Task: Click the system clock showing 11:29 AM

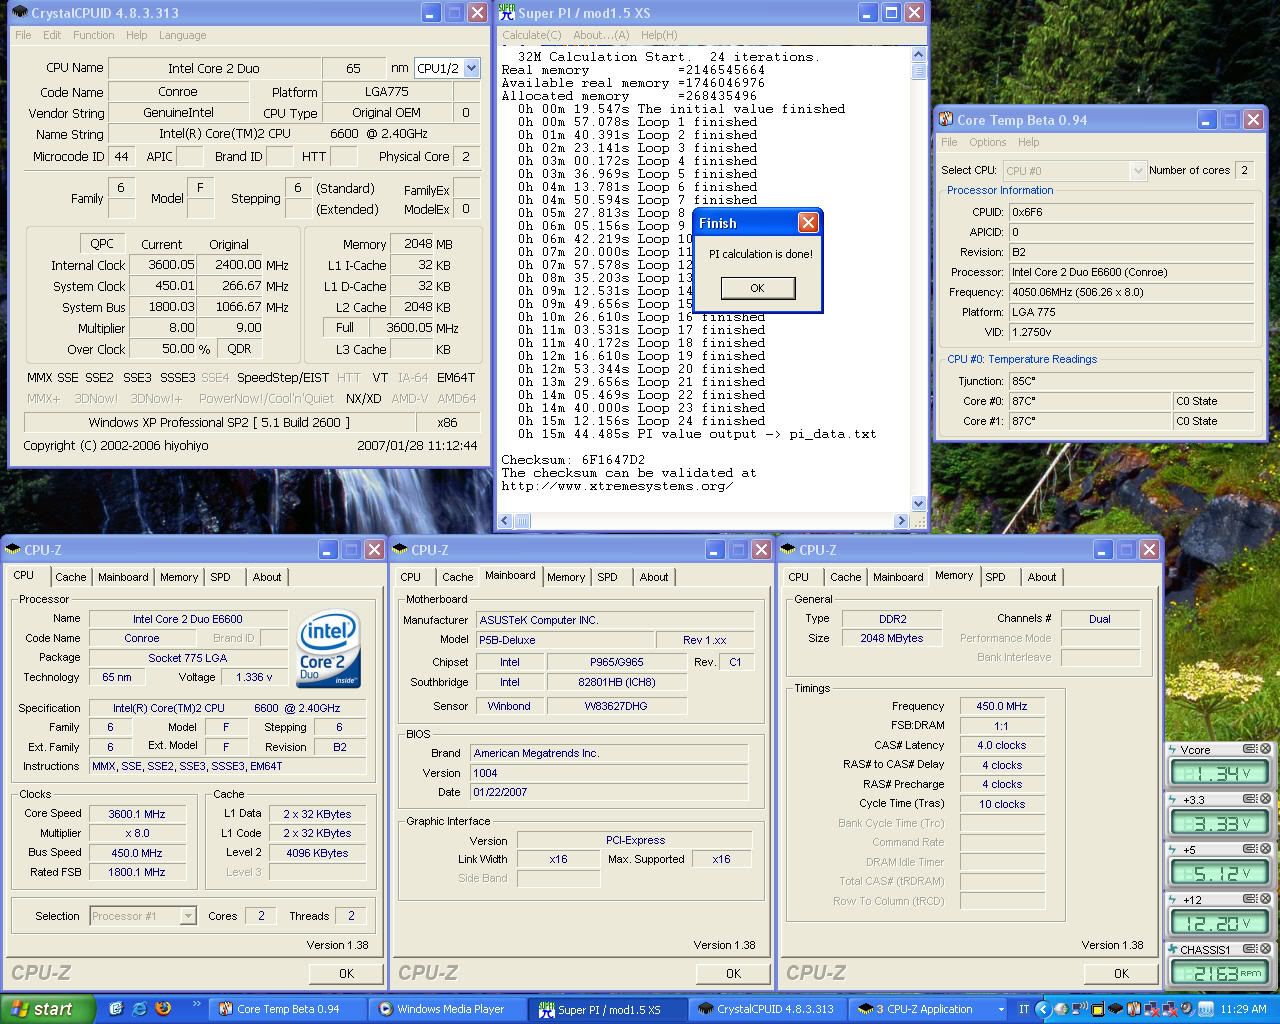Action: click(x=1244, y=1009)
